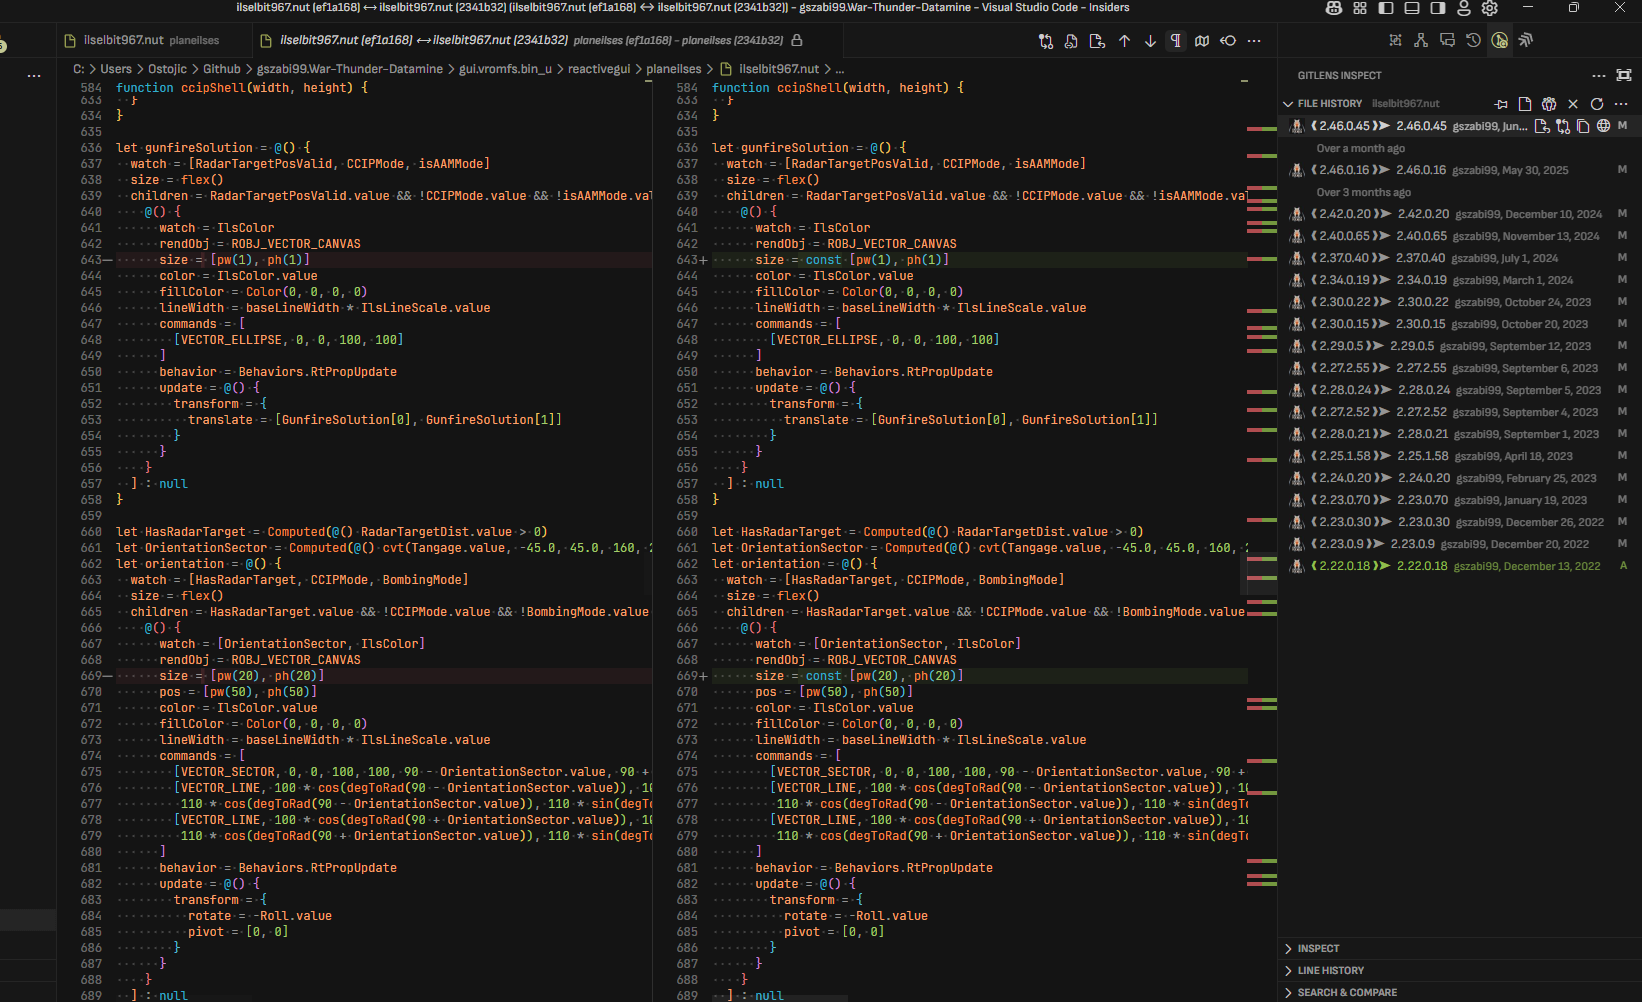Open GitLens Inspect panel ellipsis menu

click(x=1598, y=76)
